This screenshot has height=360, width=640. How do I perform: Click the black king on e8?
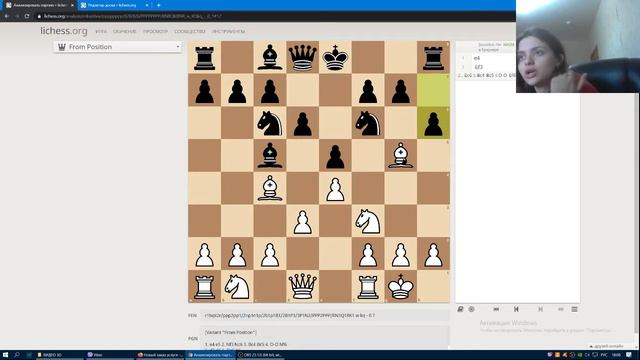(335, 57)
